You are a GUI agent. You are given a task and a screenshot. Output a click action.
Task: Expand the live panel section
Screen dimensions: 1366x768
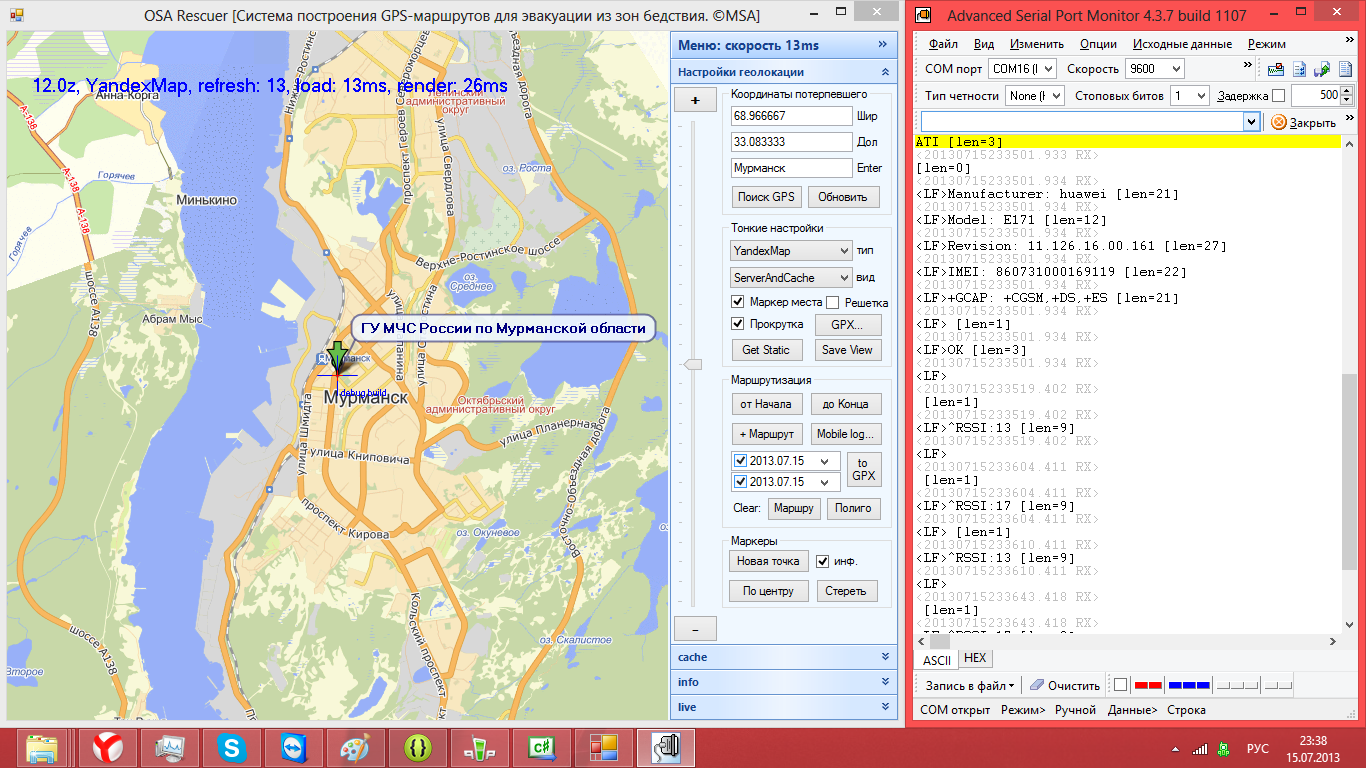coord(783,707)
